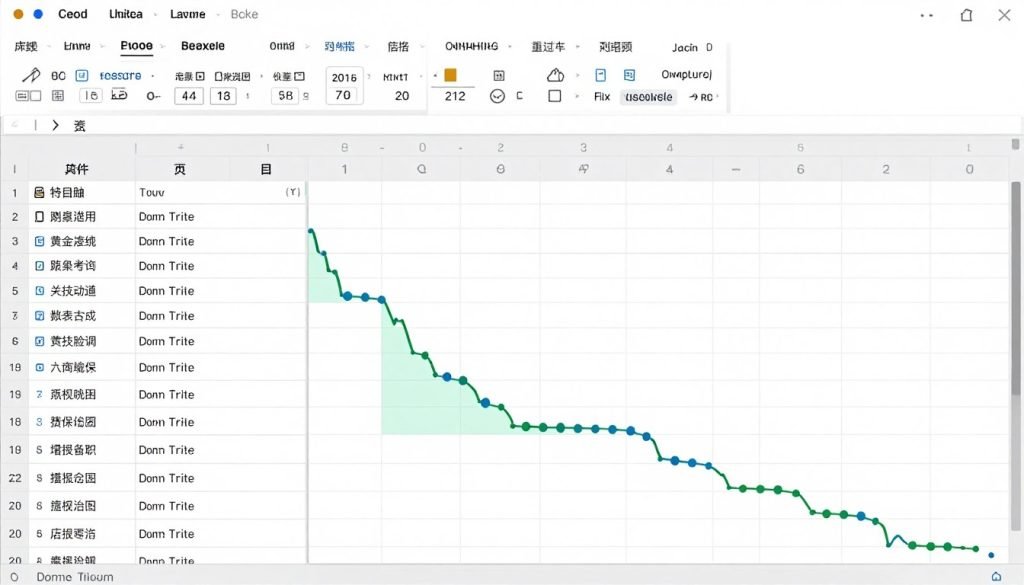Click the row 1 icon beside 特目黼

[x=39, y=193]
